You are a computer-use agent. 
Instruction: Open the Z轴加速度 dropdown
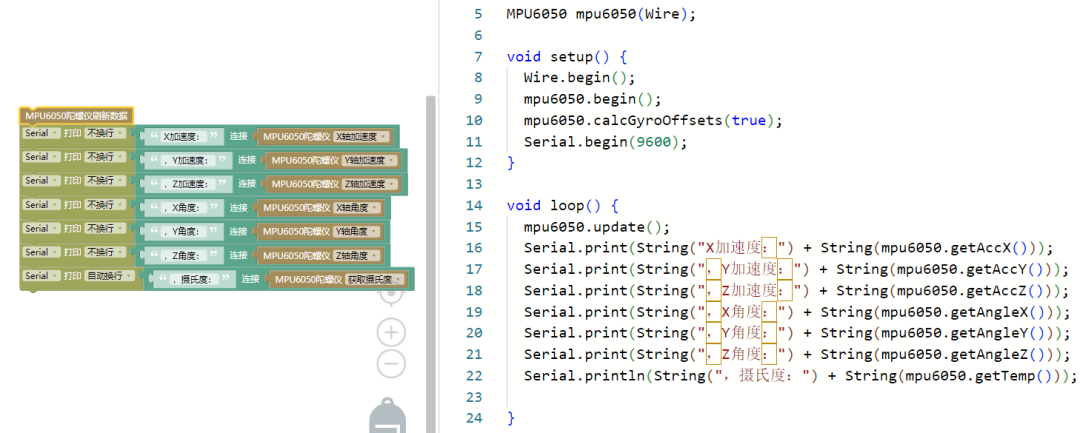point(370,184)
